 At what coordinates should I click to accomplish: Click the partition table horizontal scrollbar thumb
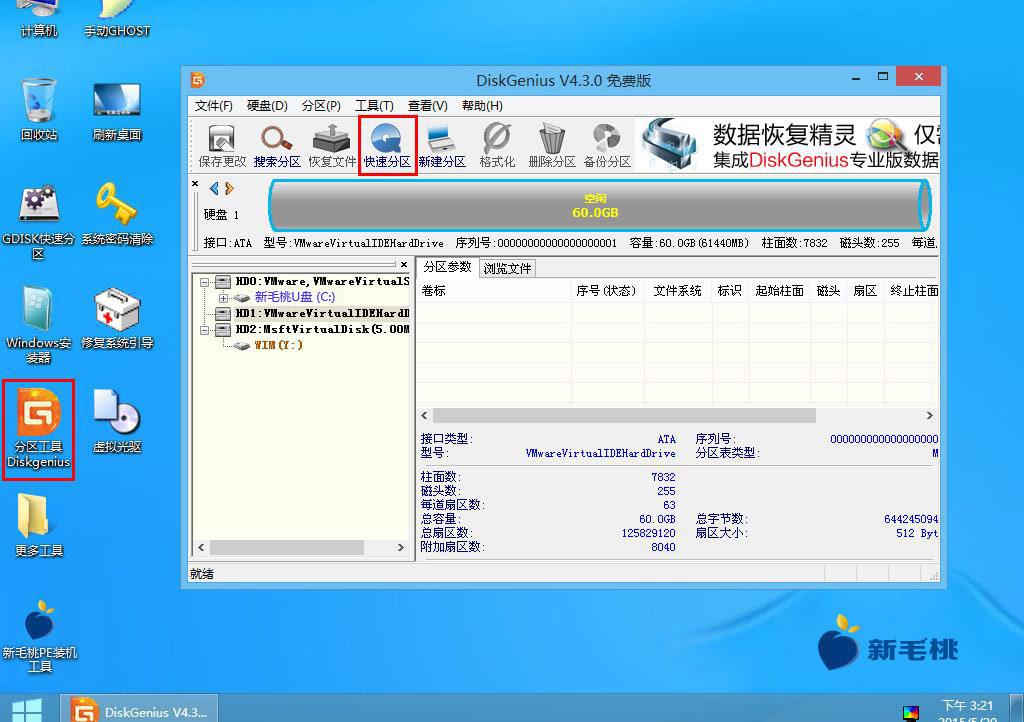(624, 416)
